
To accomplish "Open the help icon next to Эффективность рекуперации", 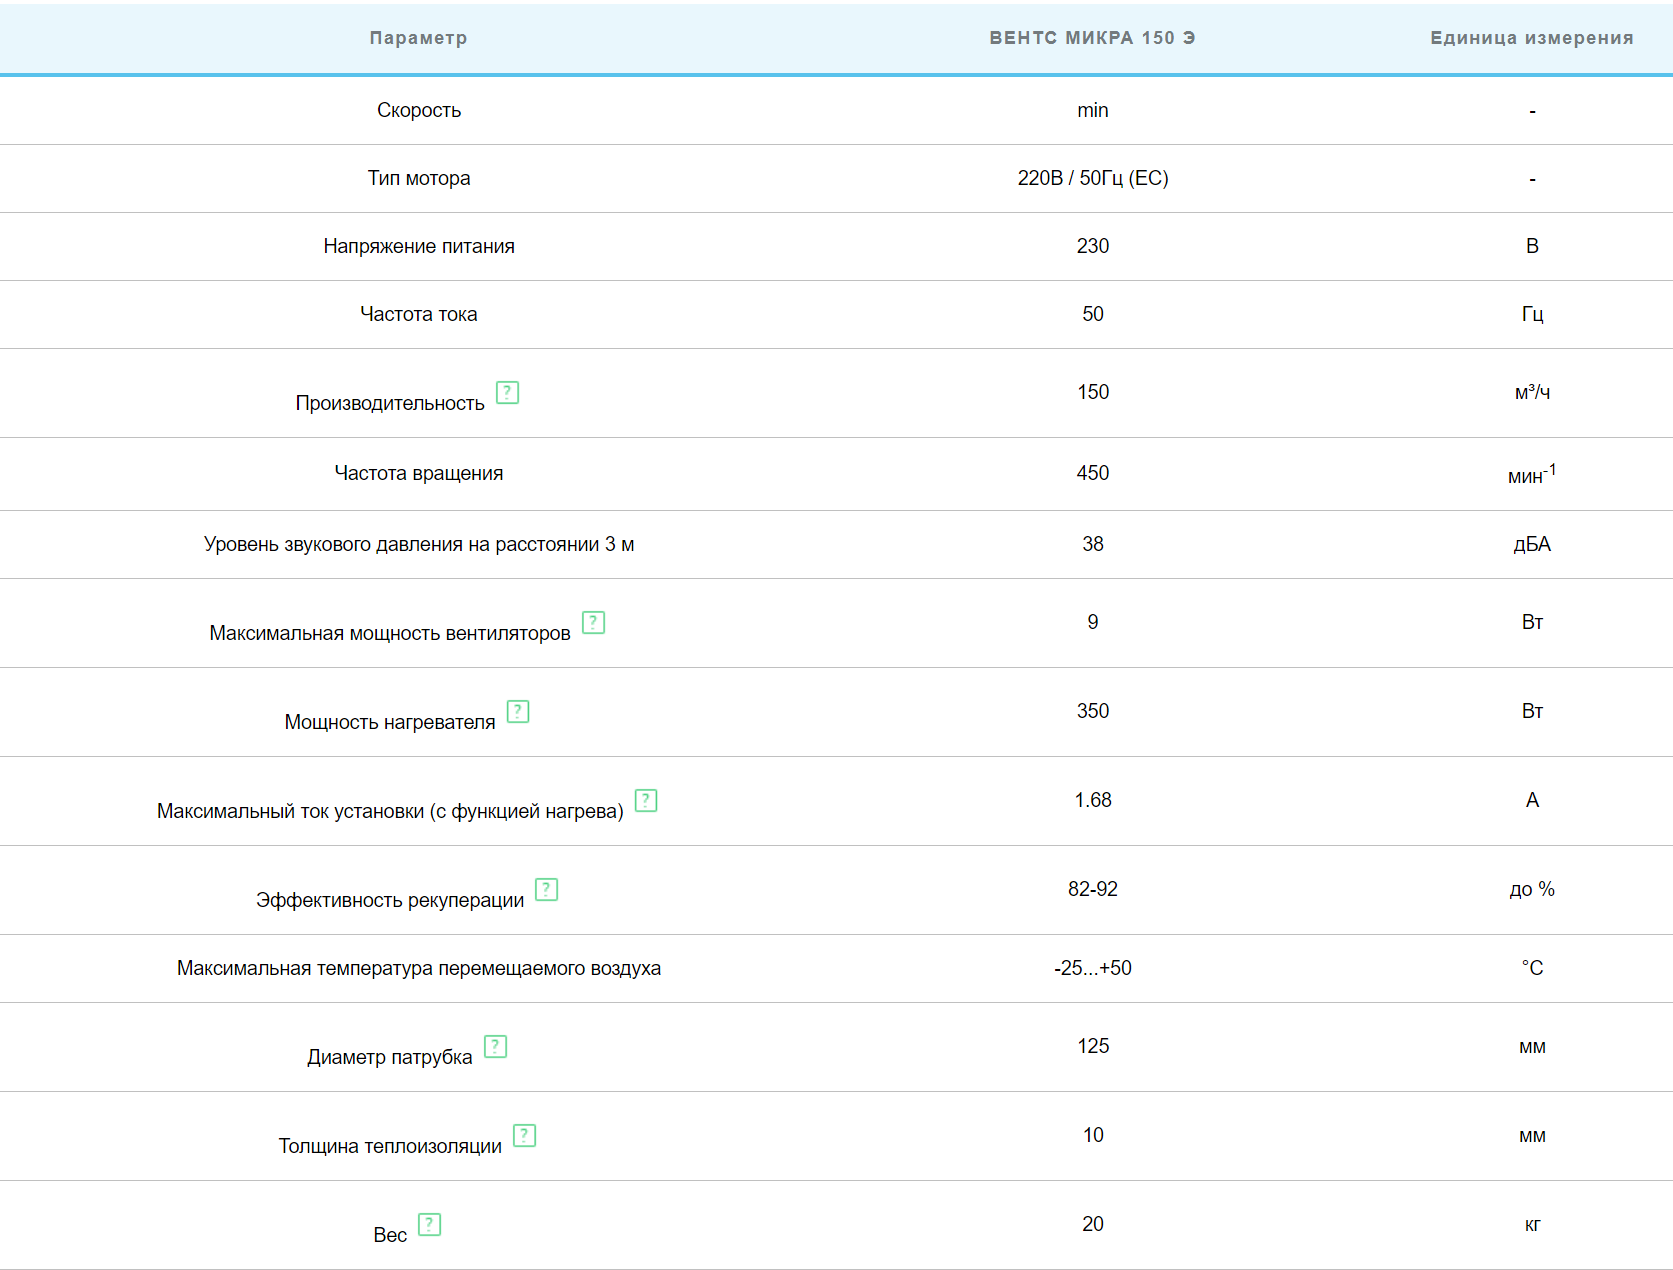I will pos(546,889).
